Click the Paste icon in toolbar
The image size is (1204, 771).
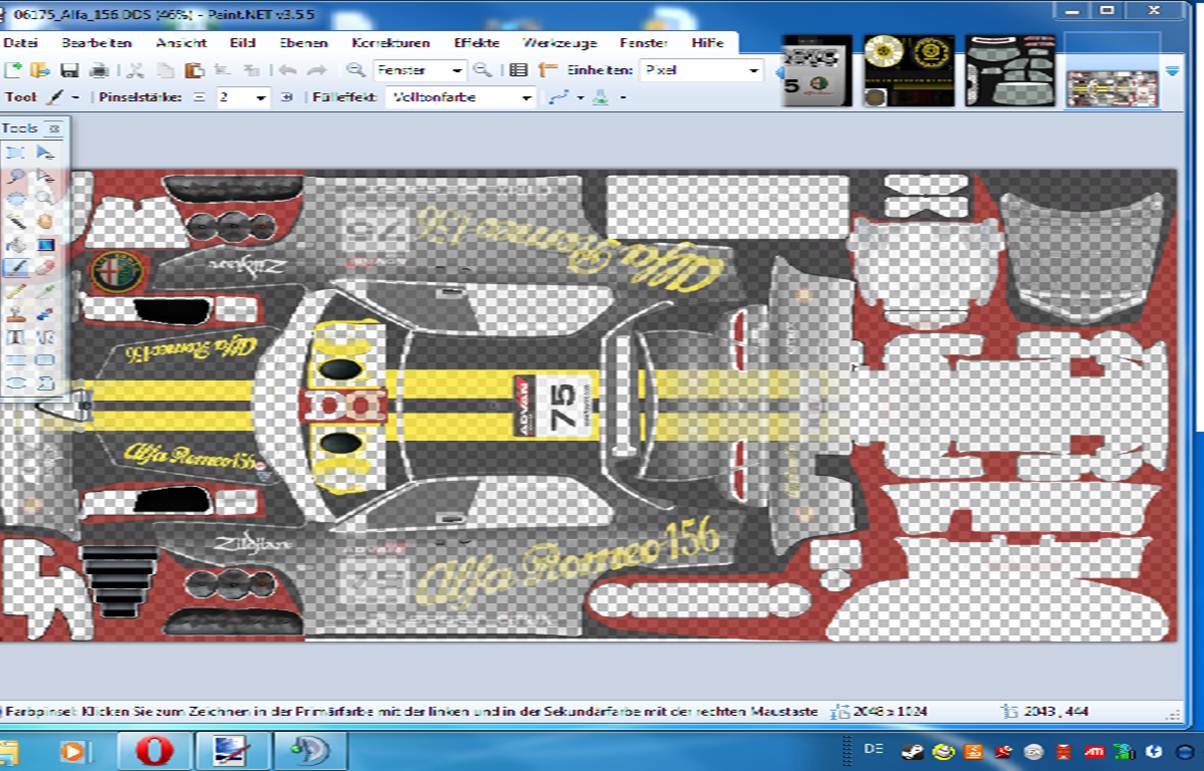tap(194, 70)
